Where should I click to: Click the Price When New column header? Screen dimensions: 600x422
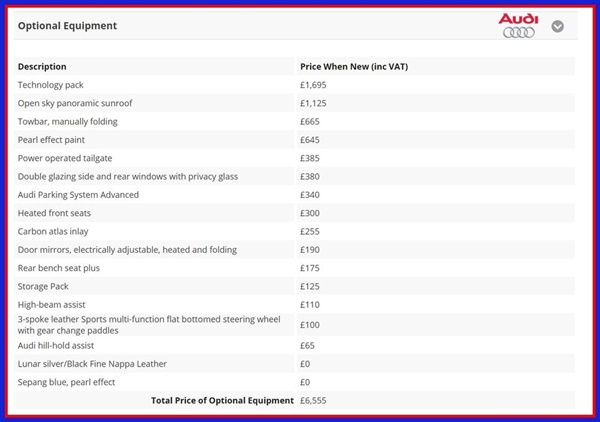353,67
